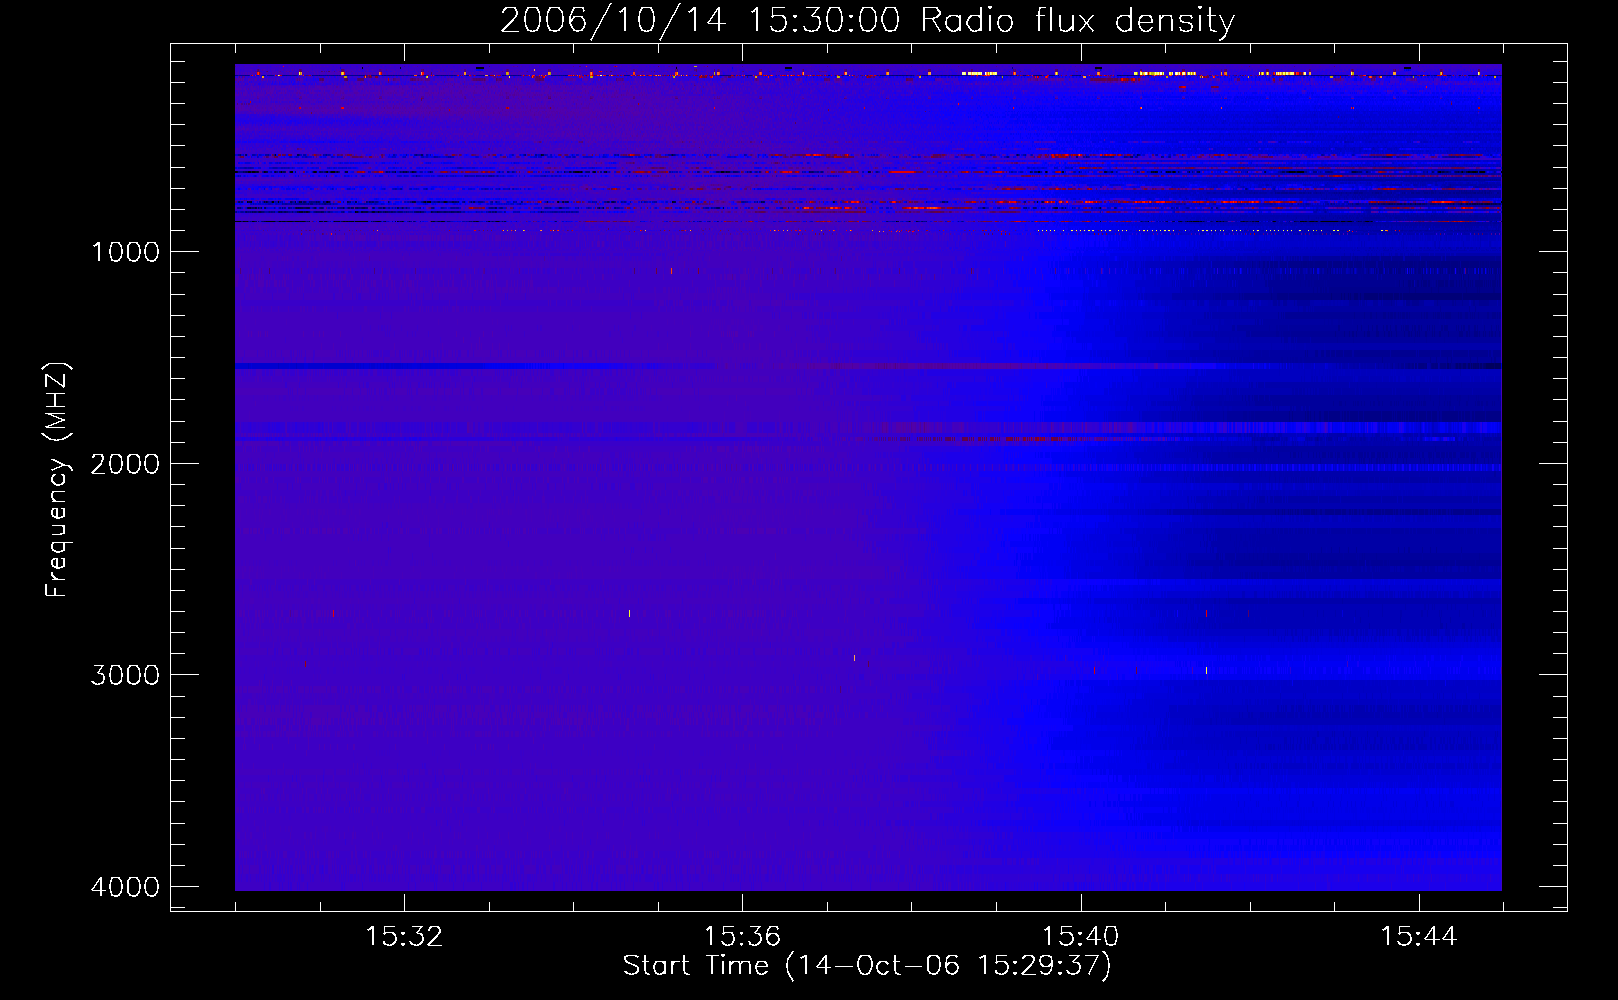Select the 1000 frequency tick label

tap(125, 252)
